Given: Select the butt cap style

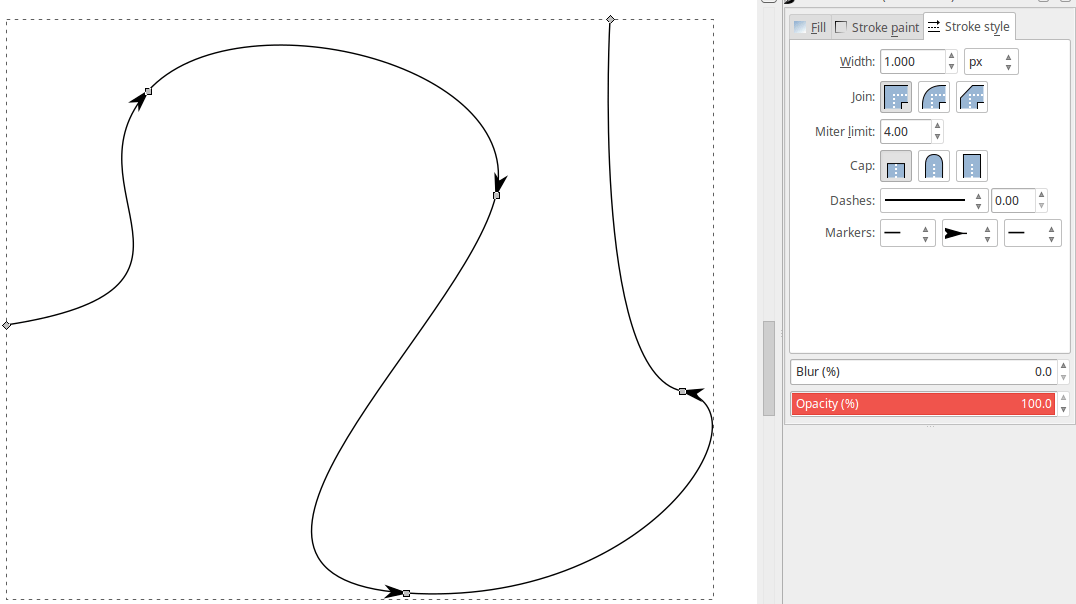Looking at the screenshot, I should coord(896,165).
